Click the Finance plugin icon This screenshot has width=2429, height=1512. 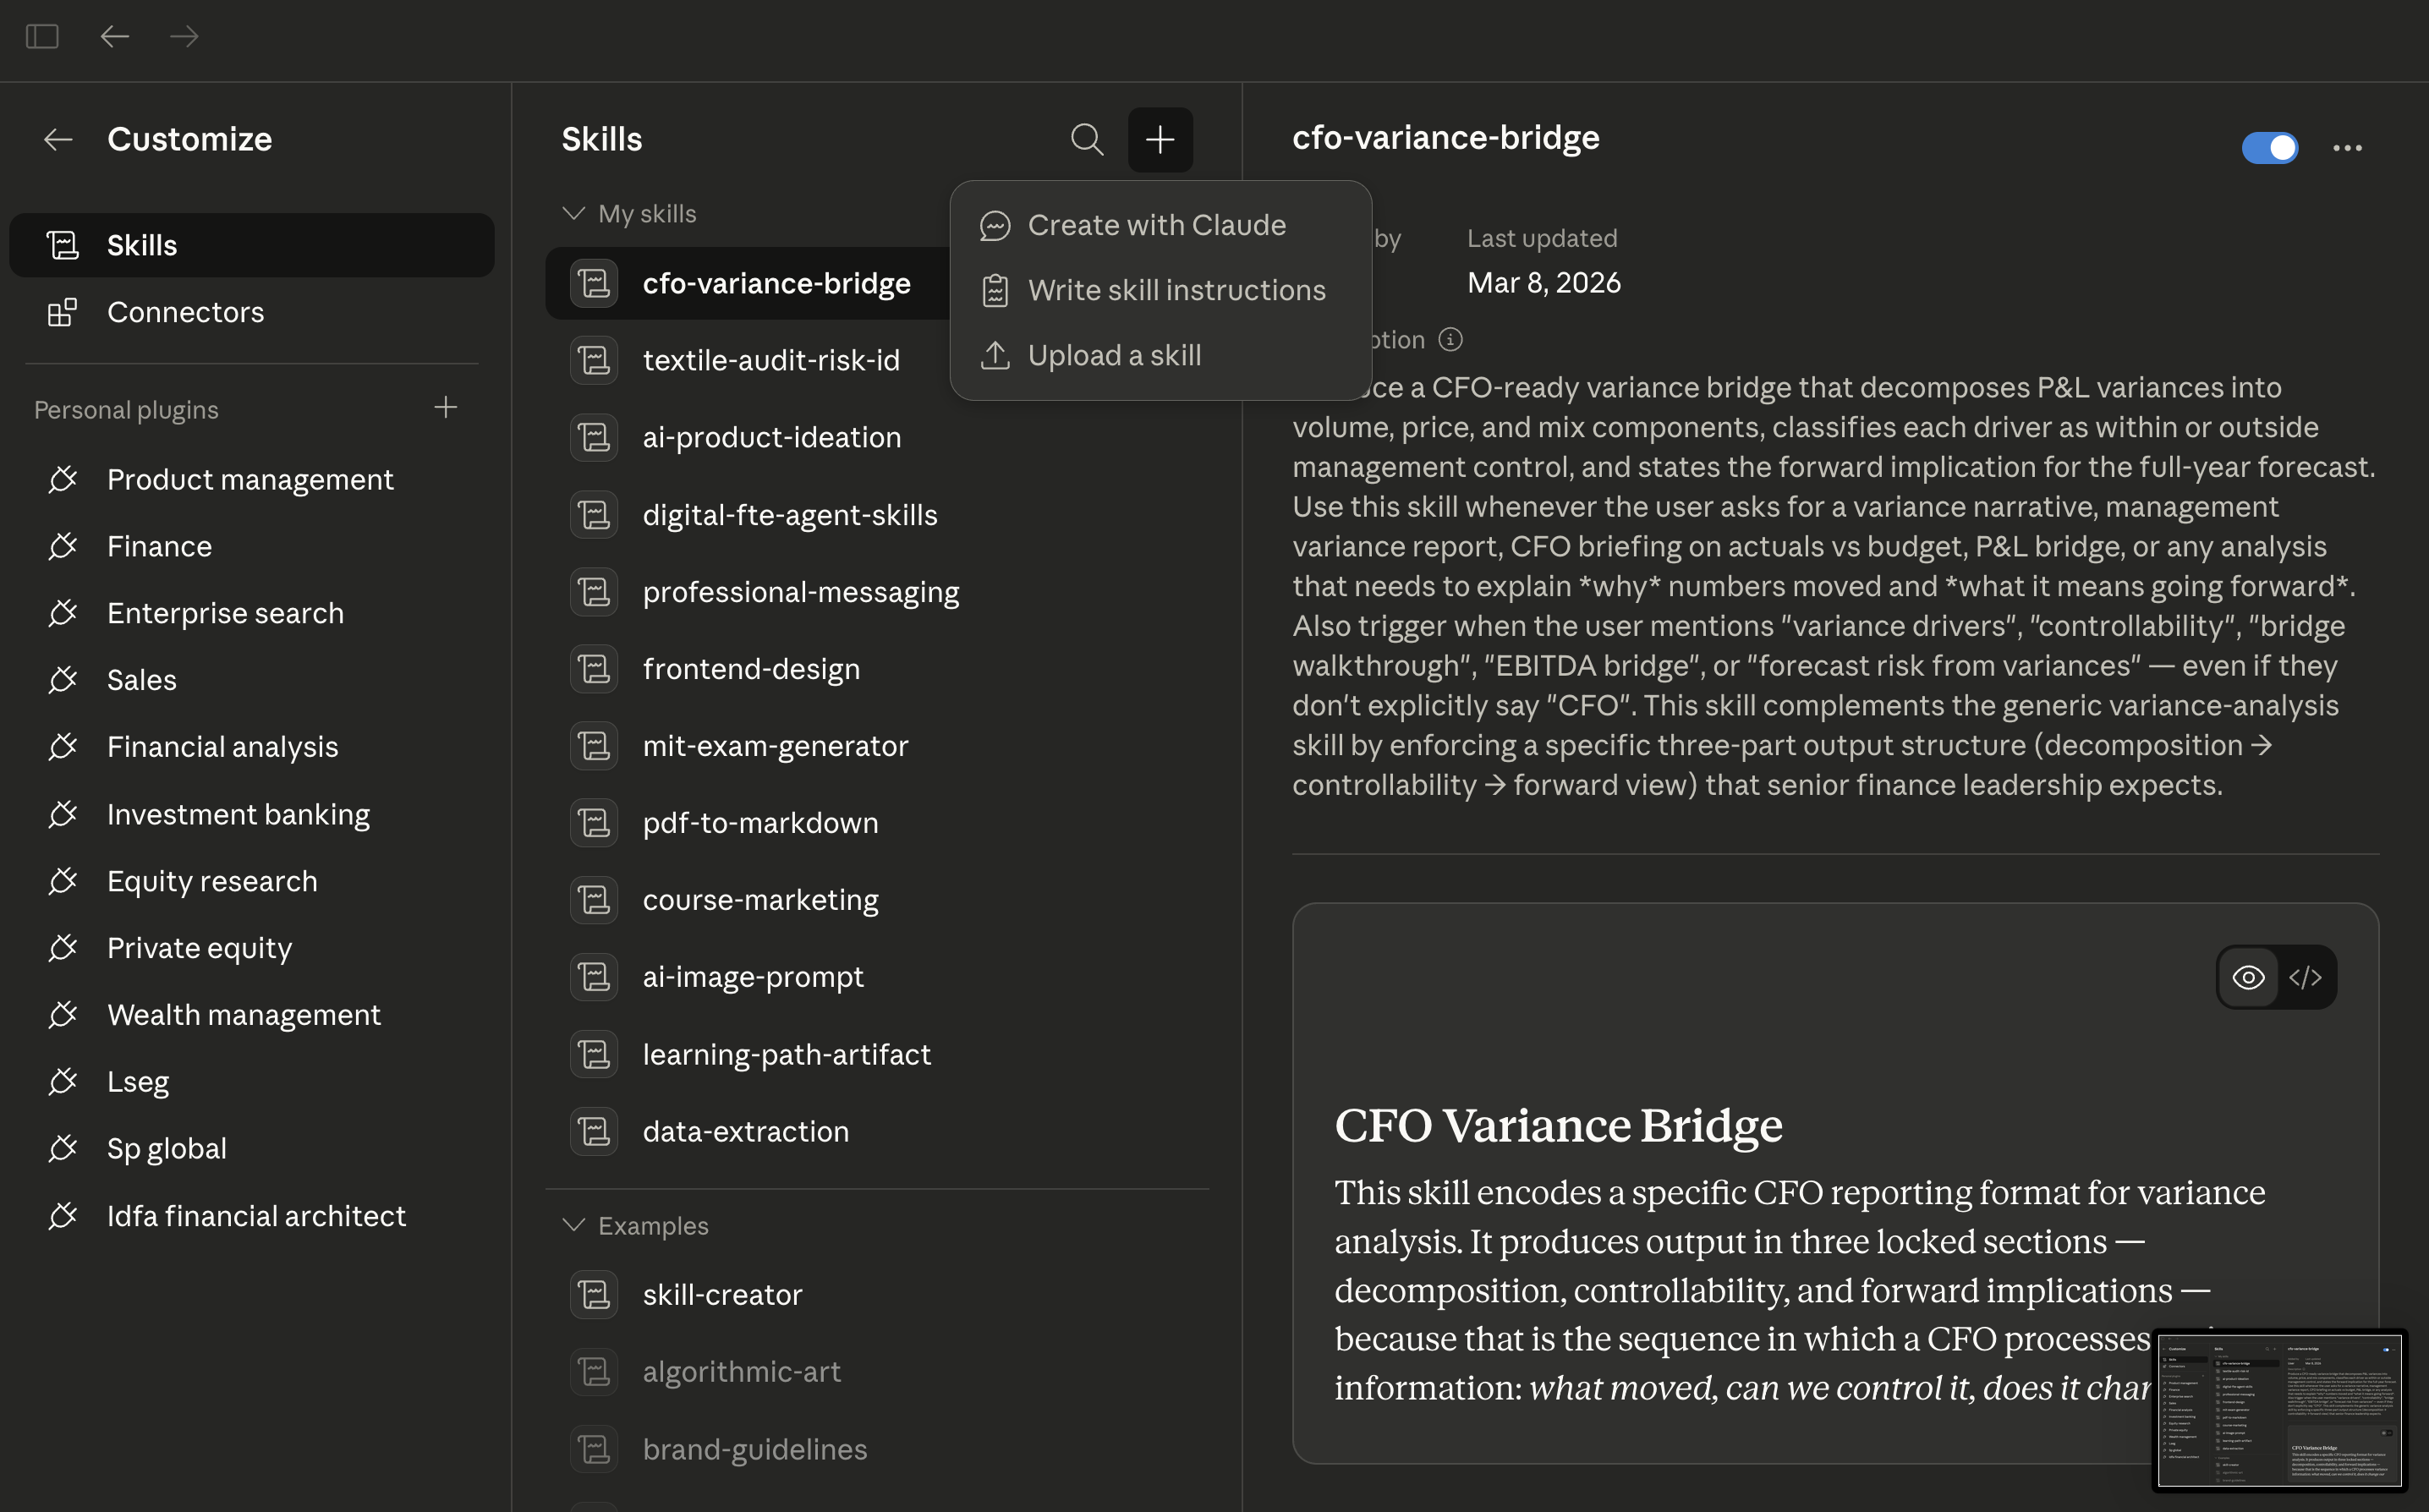pos(64,546)
